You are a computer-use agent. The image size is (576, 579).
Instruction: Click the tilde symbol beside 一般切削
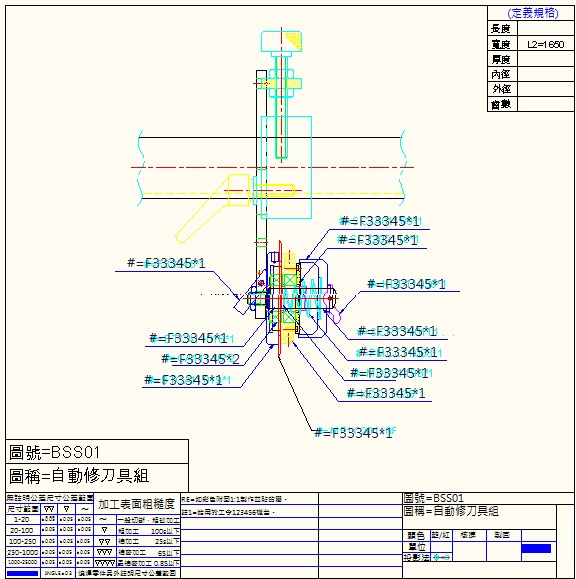coord(105,520)
